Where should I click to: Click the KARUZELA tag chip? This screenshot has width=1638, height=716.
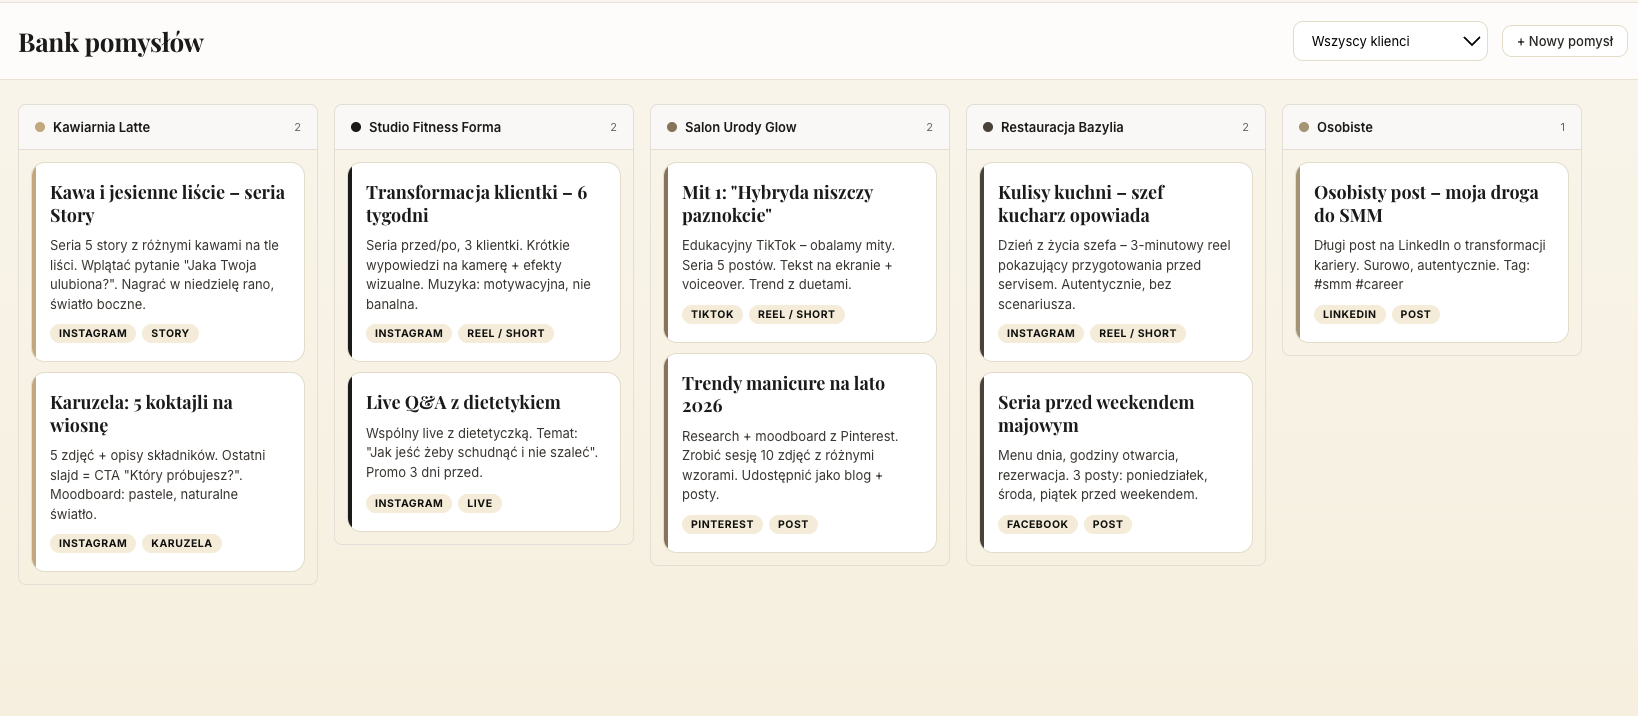point(181,544)
